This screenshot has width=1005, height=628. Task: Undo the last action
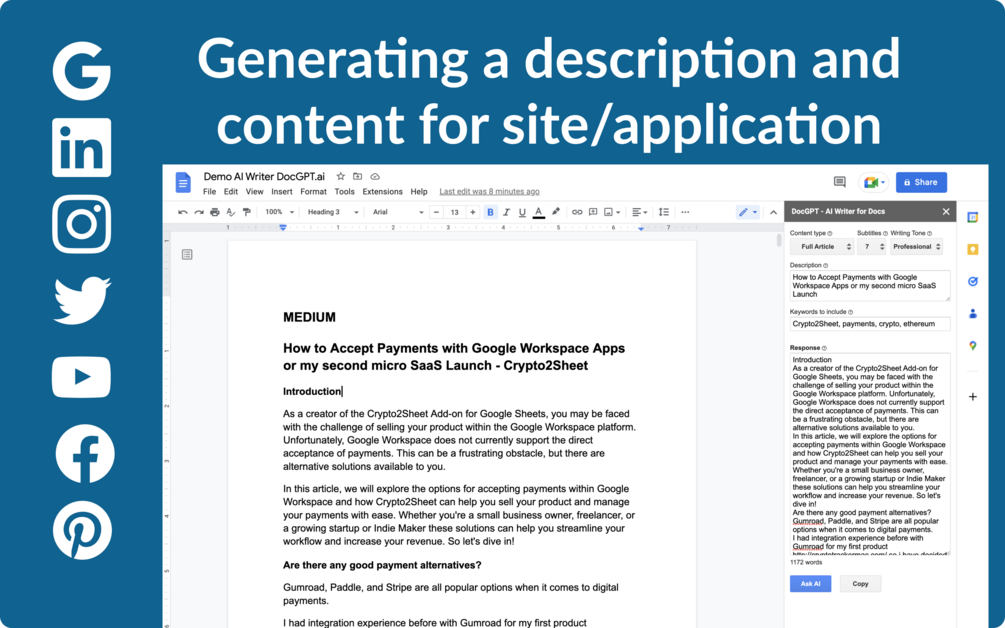183,212
